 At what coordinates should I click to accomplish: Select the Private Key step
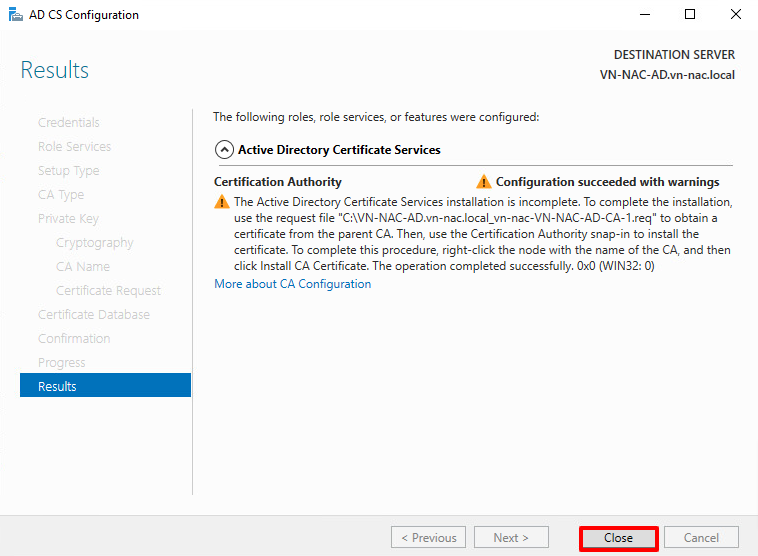click(x=68, y=219)
